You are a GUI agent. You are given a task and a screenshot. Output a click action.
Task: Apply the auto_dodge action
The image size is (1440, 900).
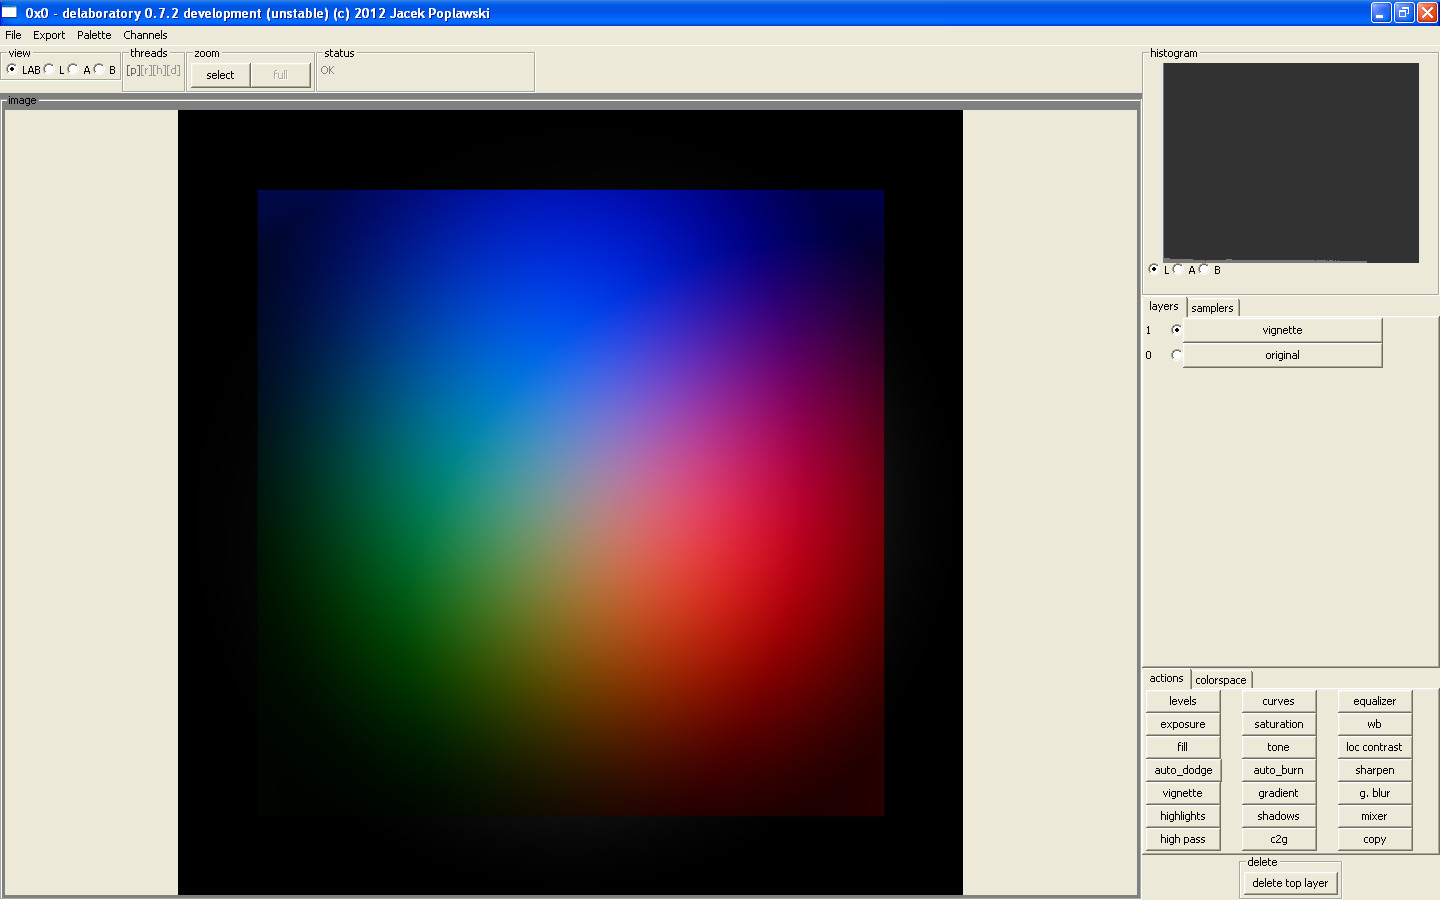point(1183,770)
